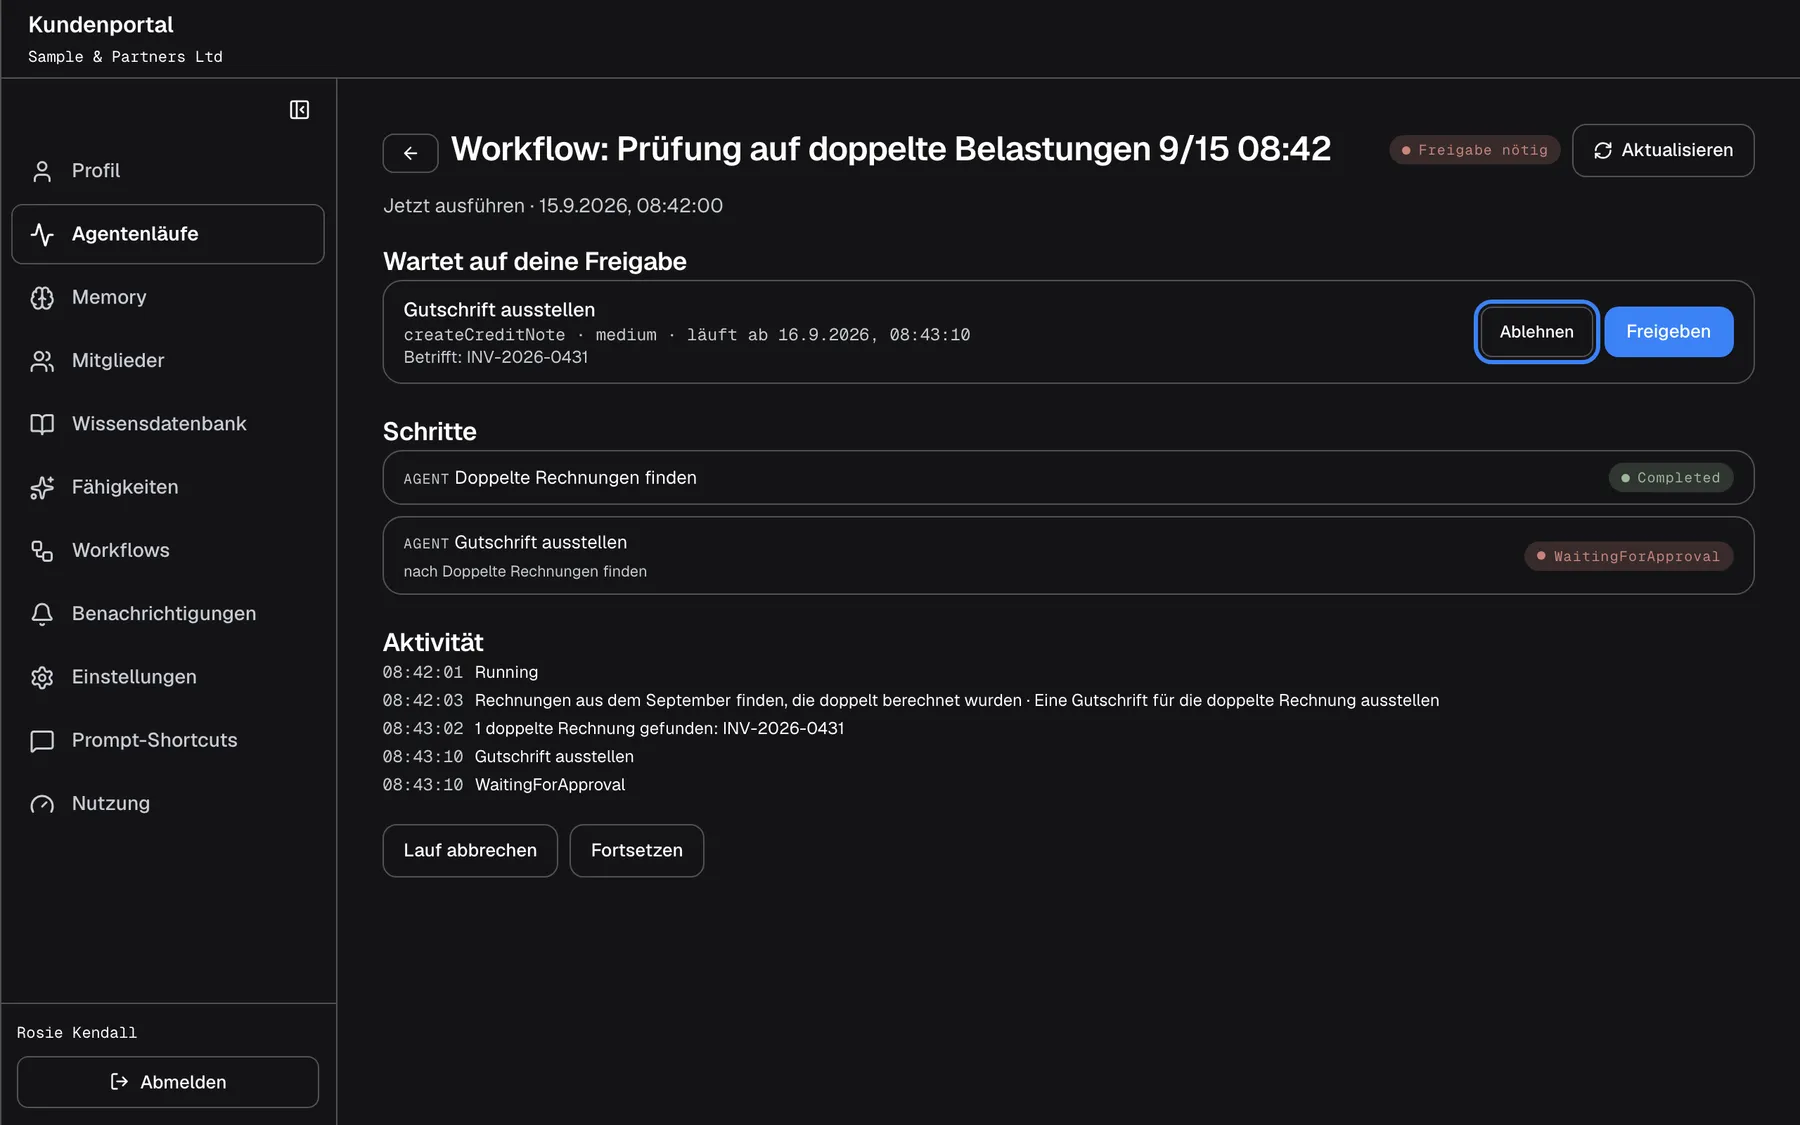The image size is (1800, 1125).
Task: Click the Memory brain icon
Action: [x=42, y=298]
